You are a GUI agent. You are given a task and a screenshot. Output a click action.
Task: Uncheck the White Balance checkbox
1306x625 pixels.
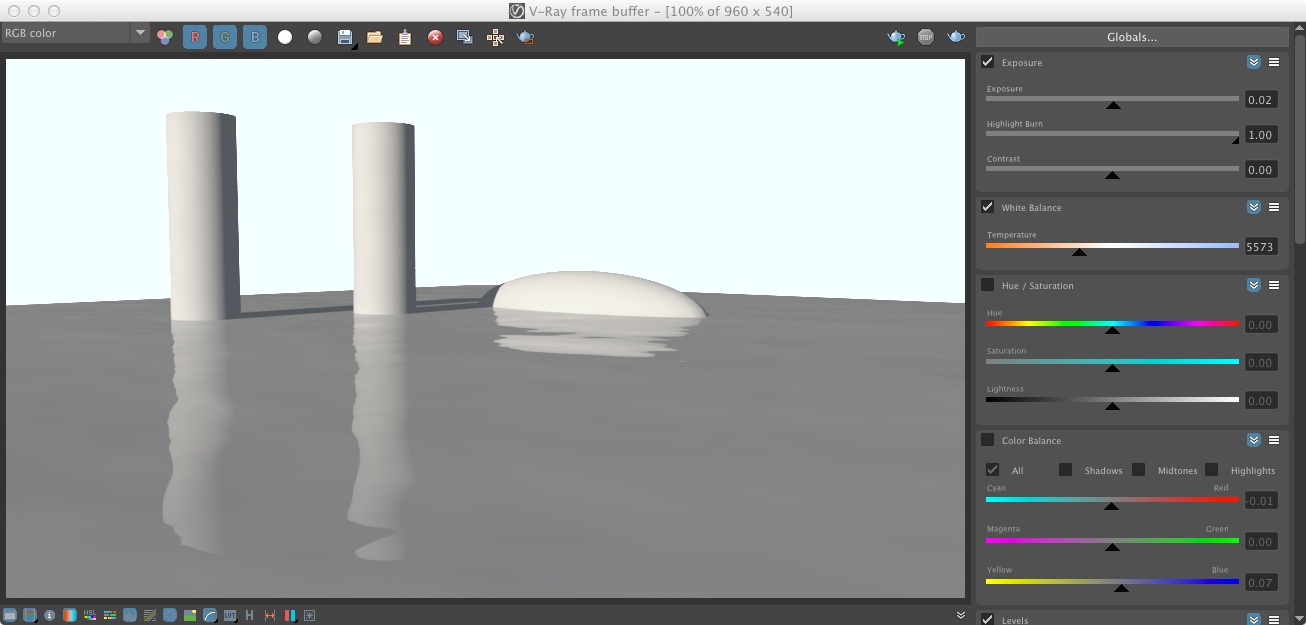988,207
